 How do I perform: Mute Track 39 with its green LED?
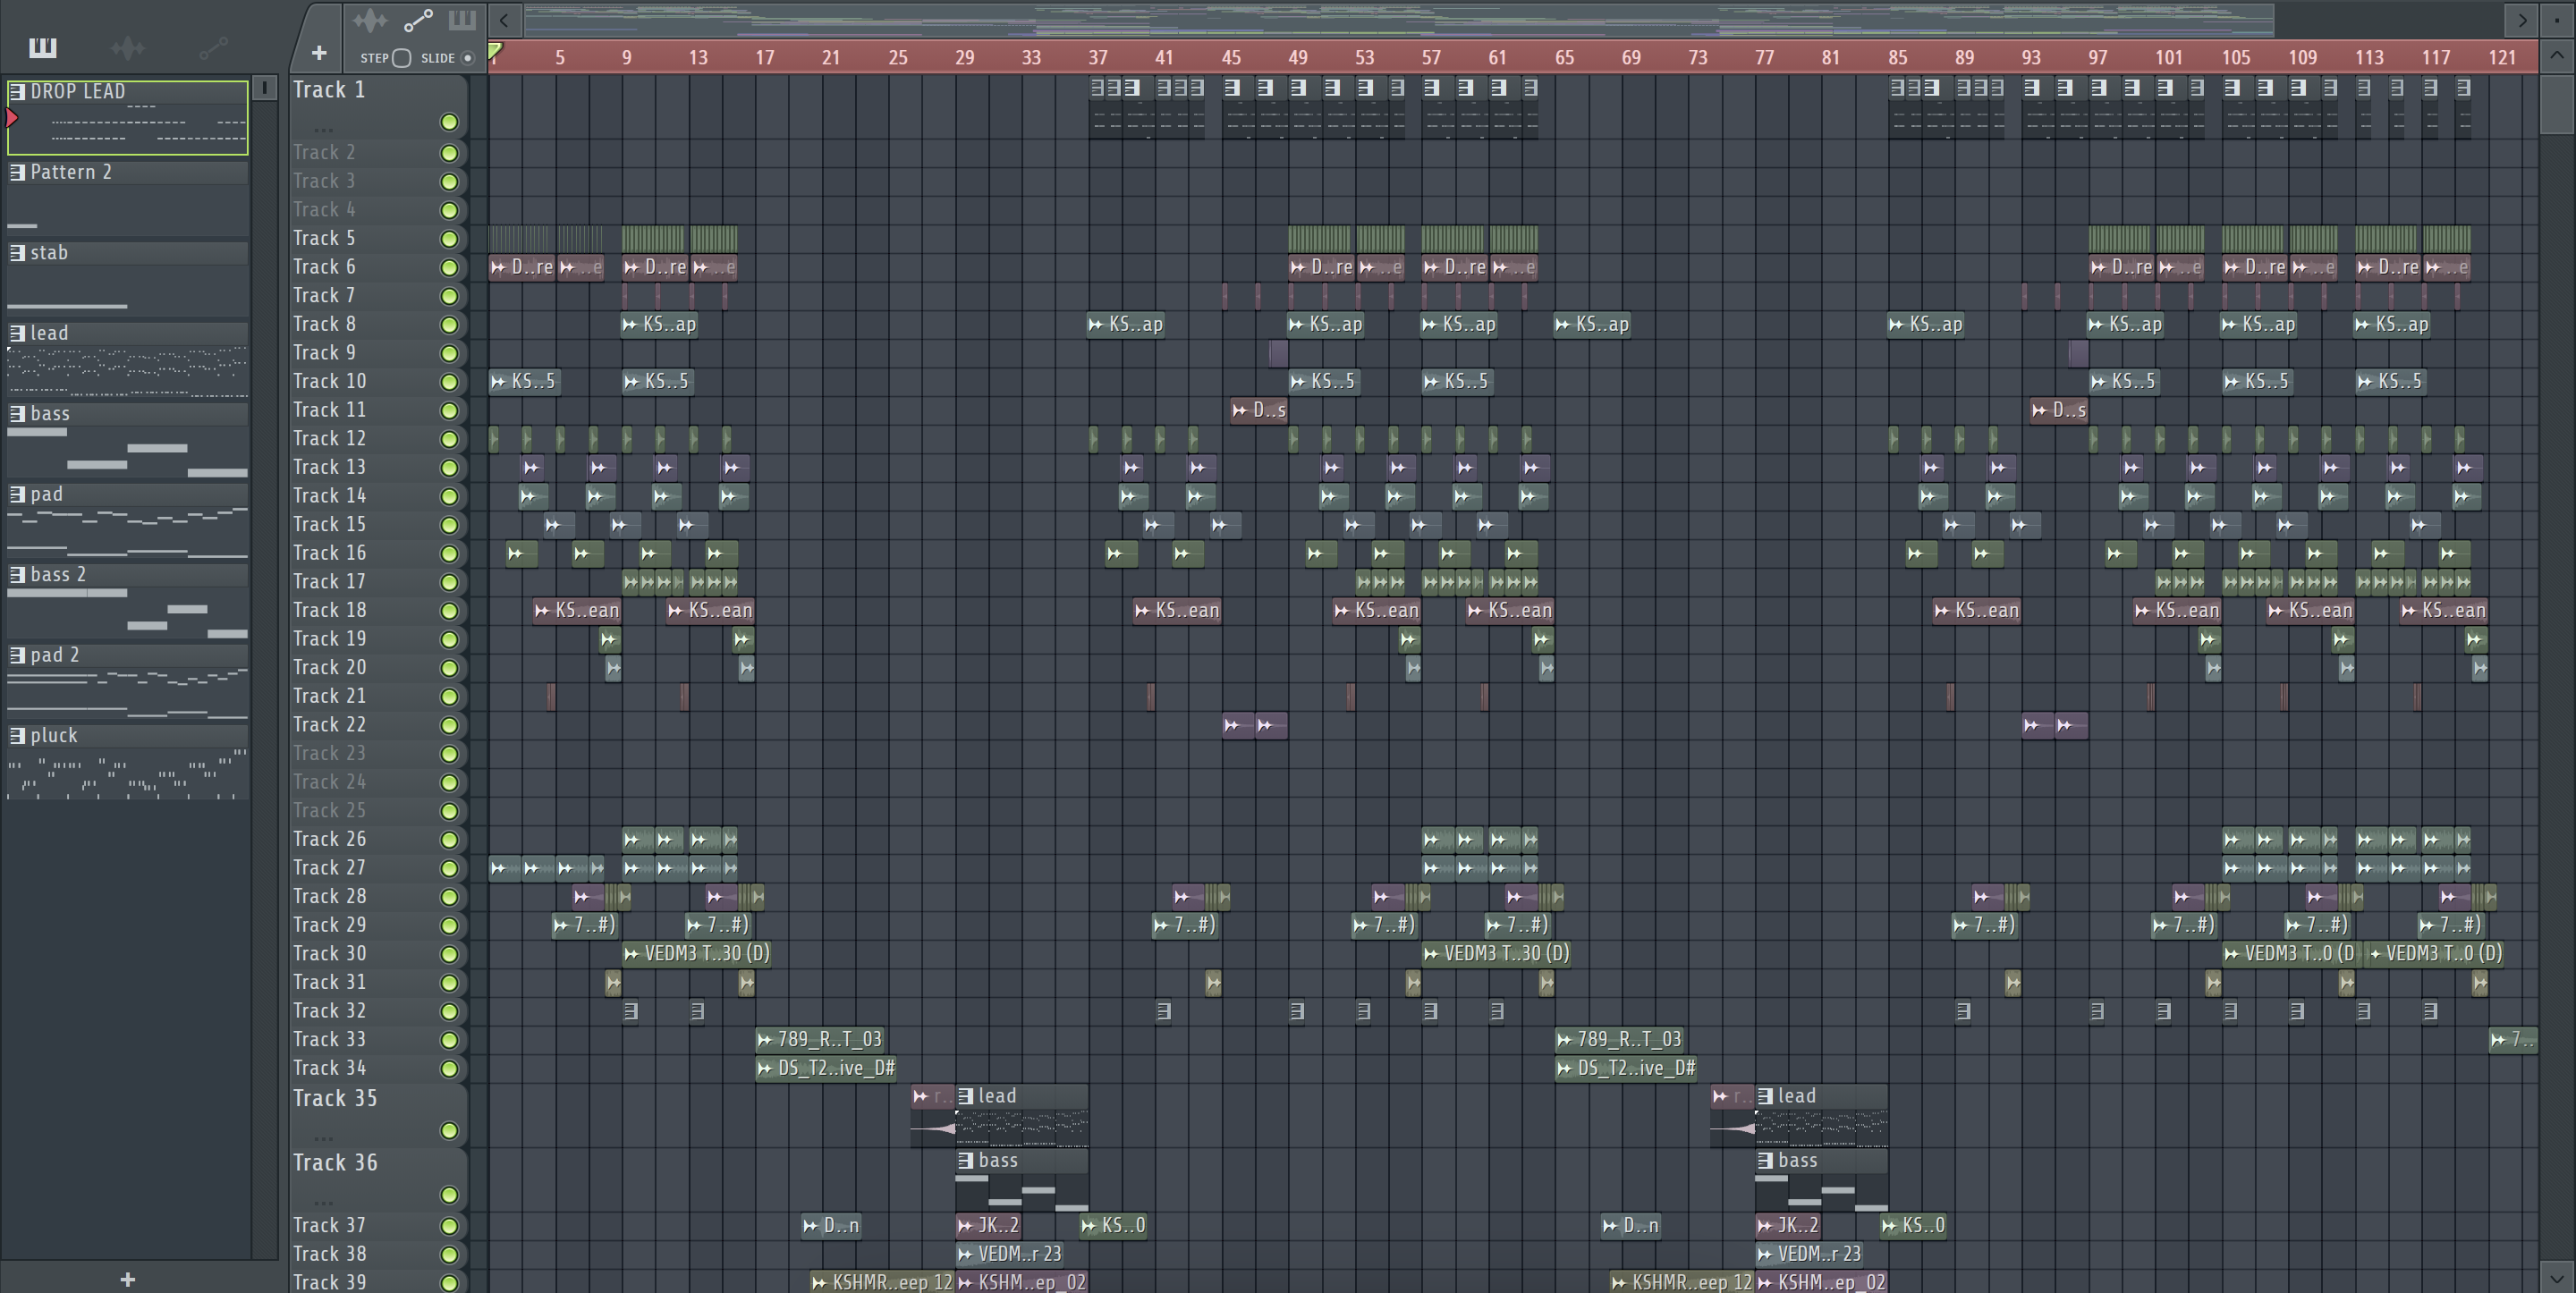tap(450, 1283)
